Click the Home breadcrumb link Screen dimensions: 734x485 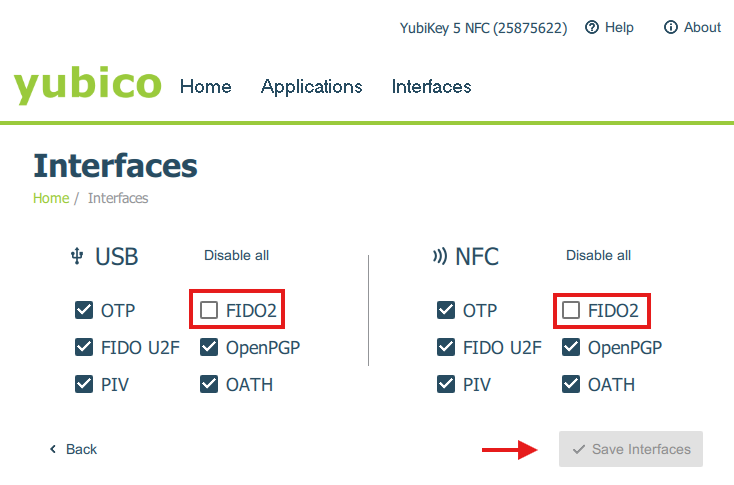click(50, 198)
